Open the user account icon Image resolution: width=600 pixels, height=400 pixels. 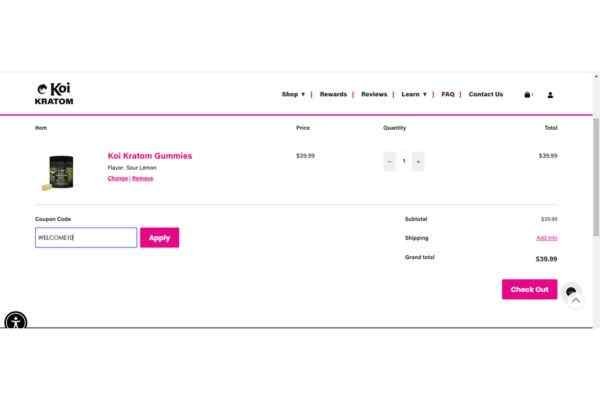click(x=550, y=95)
